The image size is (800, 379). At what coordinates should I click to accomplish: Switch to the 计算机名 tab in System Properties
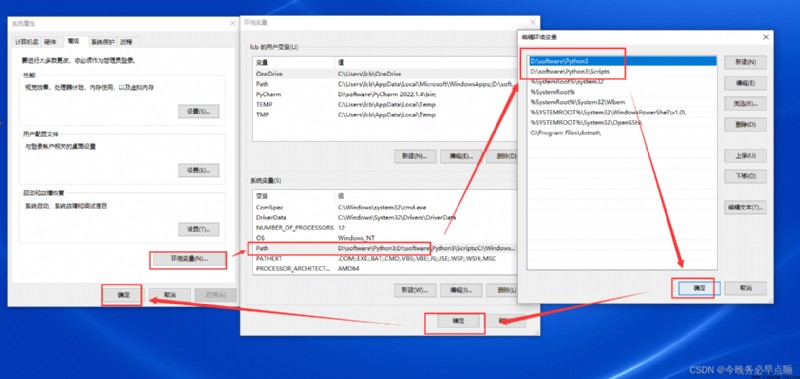pyautogui.click(x=27, y=42)
